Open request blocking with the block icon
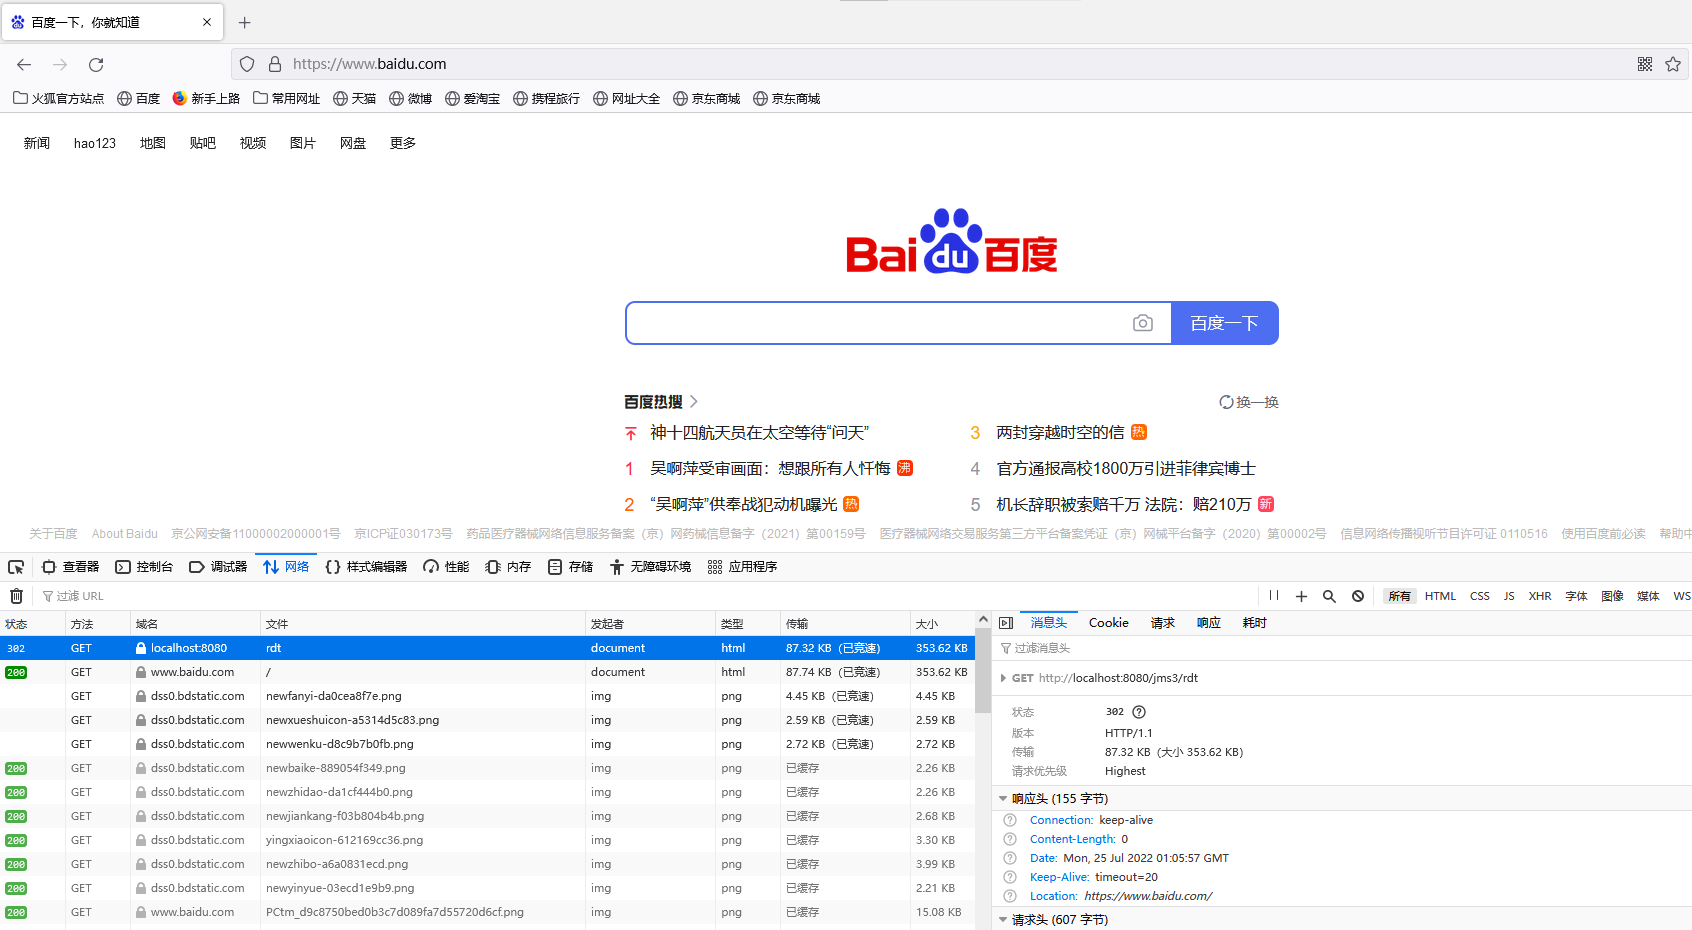1692x930 pixels. [1357, 595]
